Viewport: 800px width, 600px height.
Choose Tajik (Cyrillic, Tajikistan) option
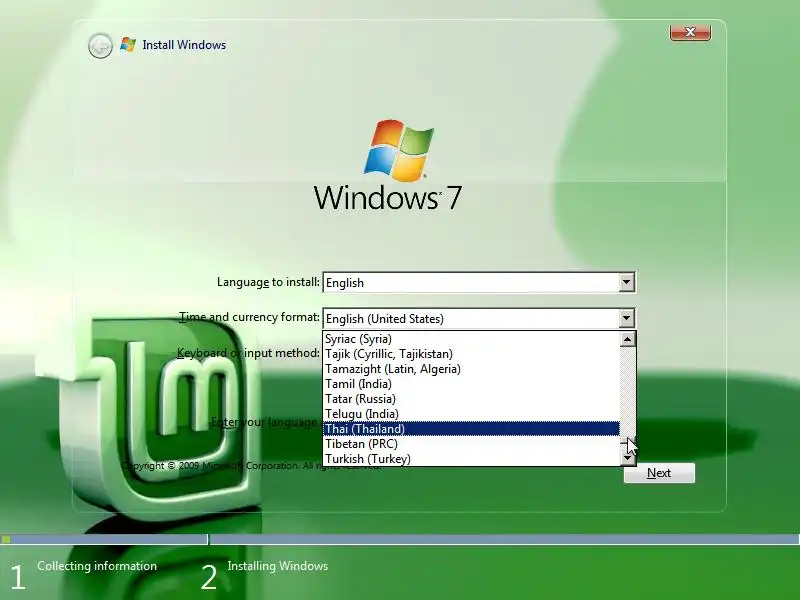471,354
